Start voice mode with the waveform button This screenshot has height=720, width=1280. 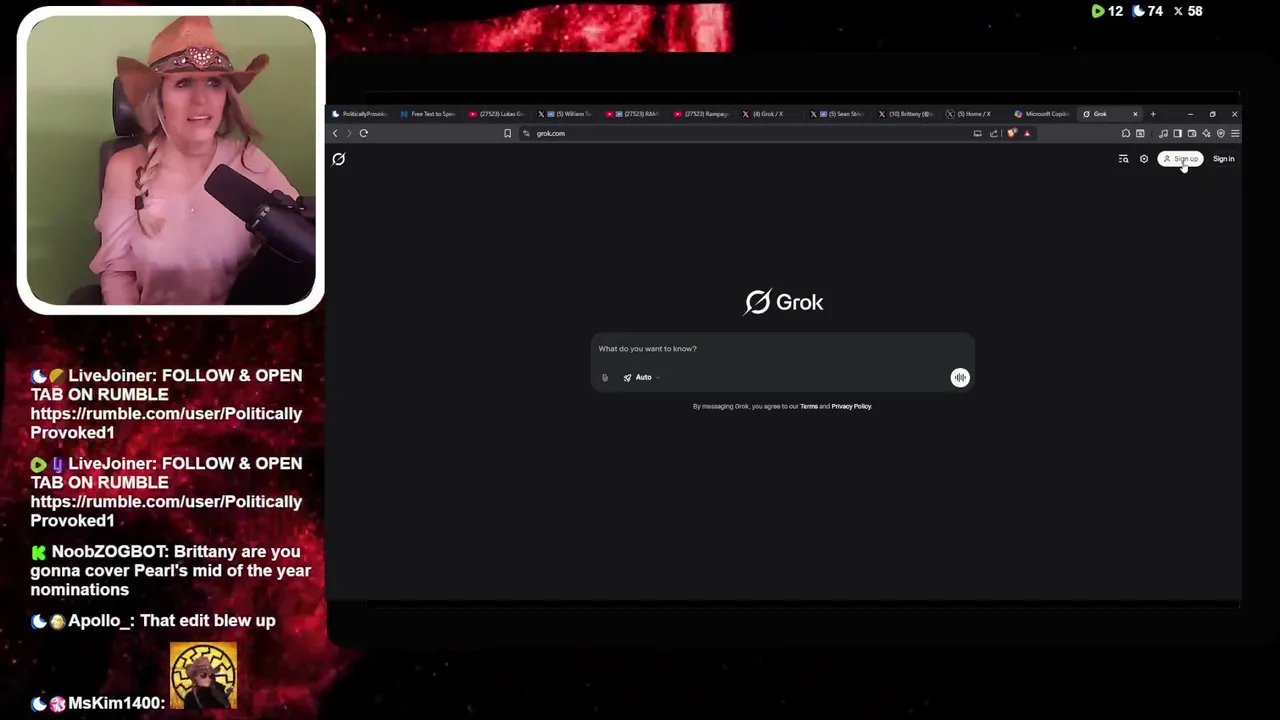(x=960, y=377)
